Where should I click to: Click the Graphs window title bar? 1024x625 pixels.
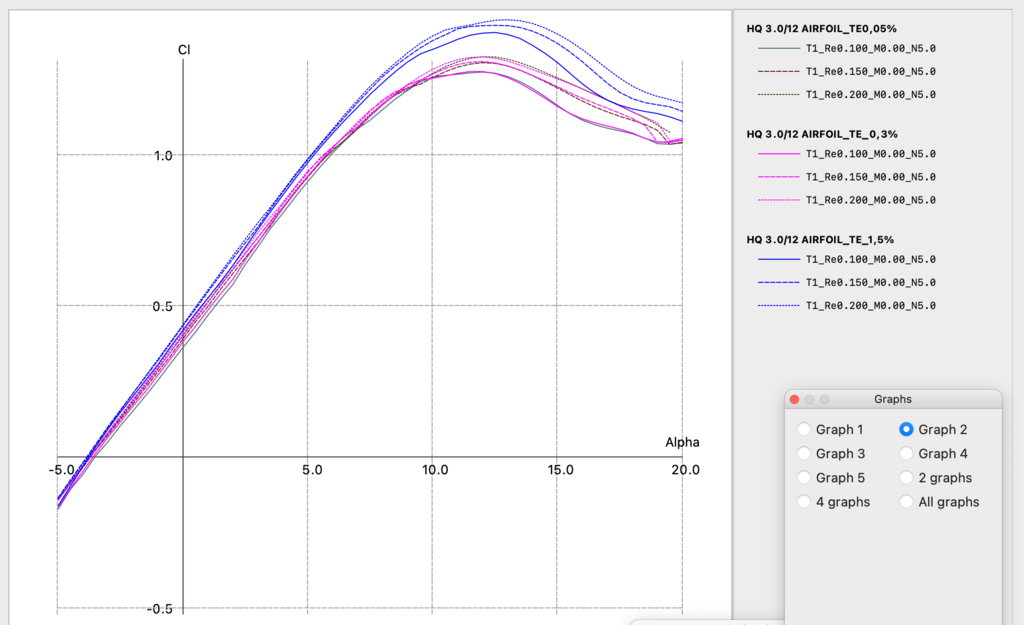coord(892,399)
